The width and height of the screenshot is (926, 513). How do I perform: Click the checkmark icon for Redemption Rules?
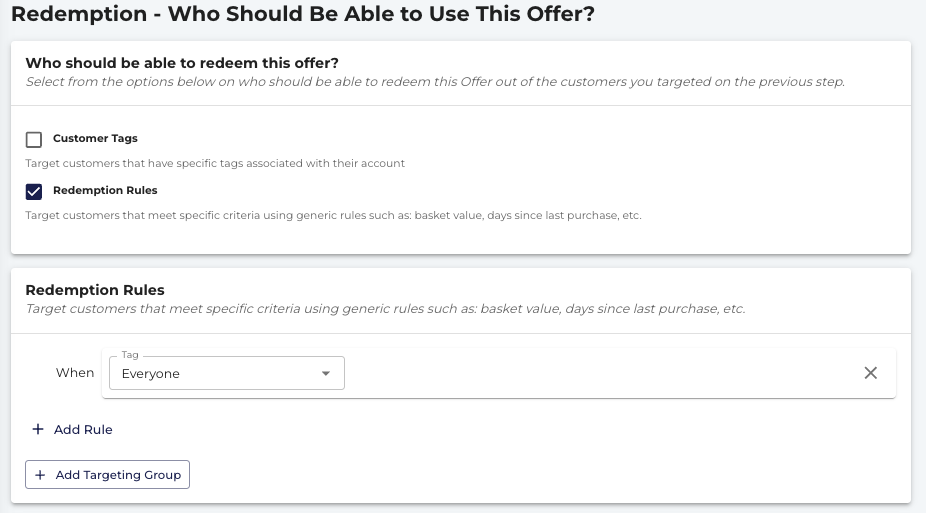(x=34, y=191)
